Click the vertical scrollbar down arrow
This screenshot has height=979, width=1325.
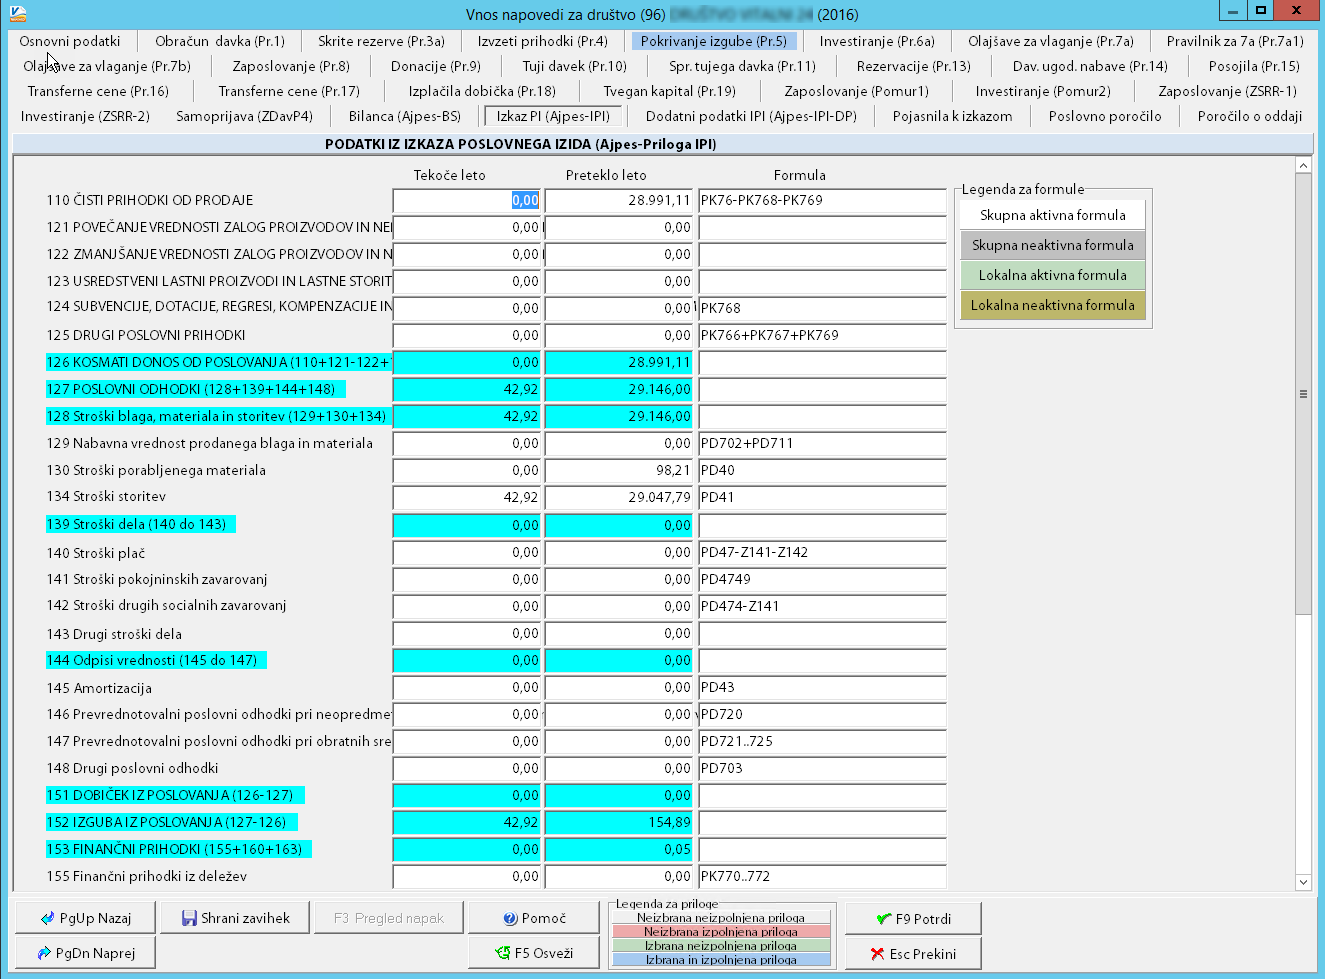[1303, 882]
